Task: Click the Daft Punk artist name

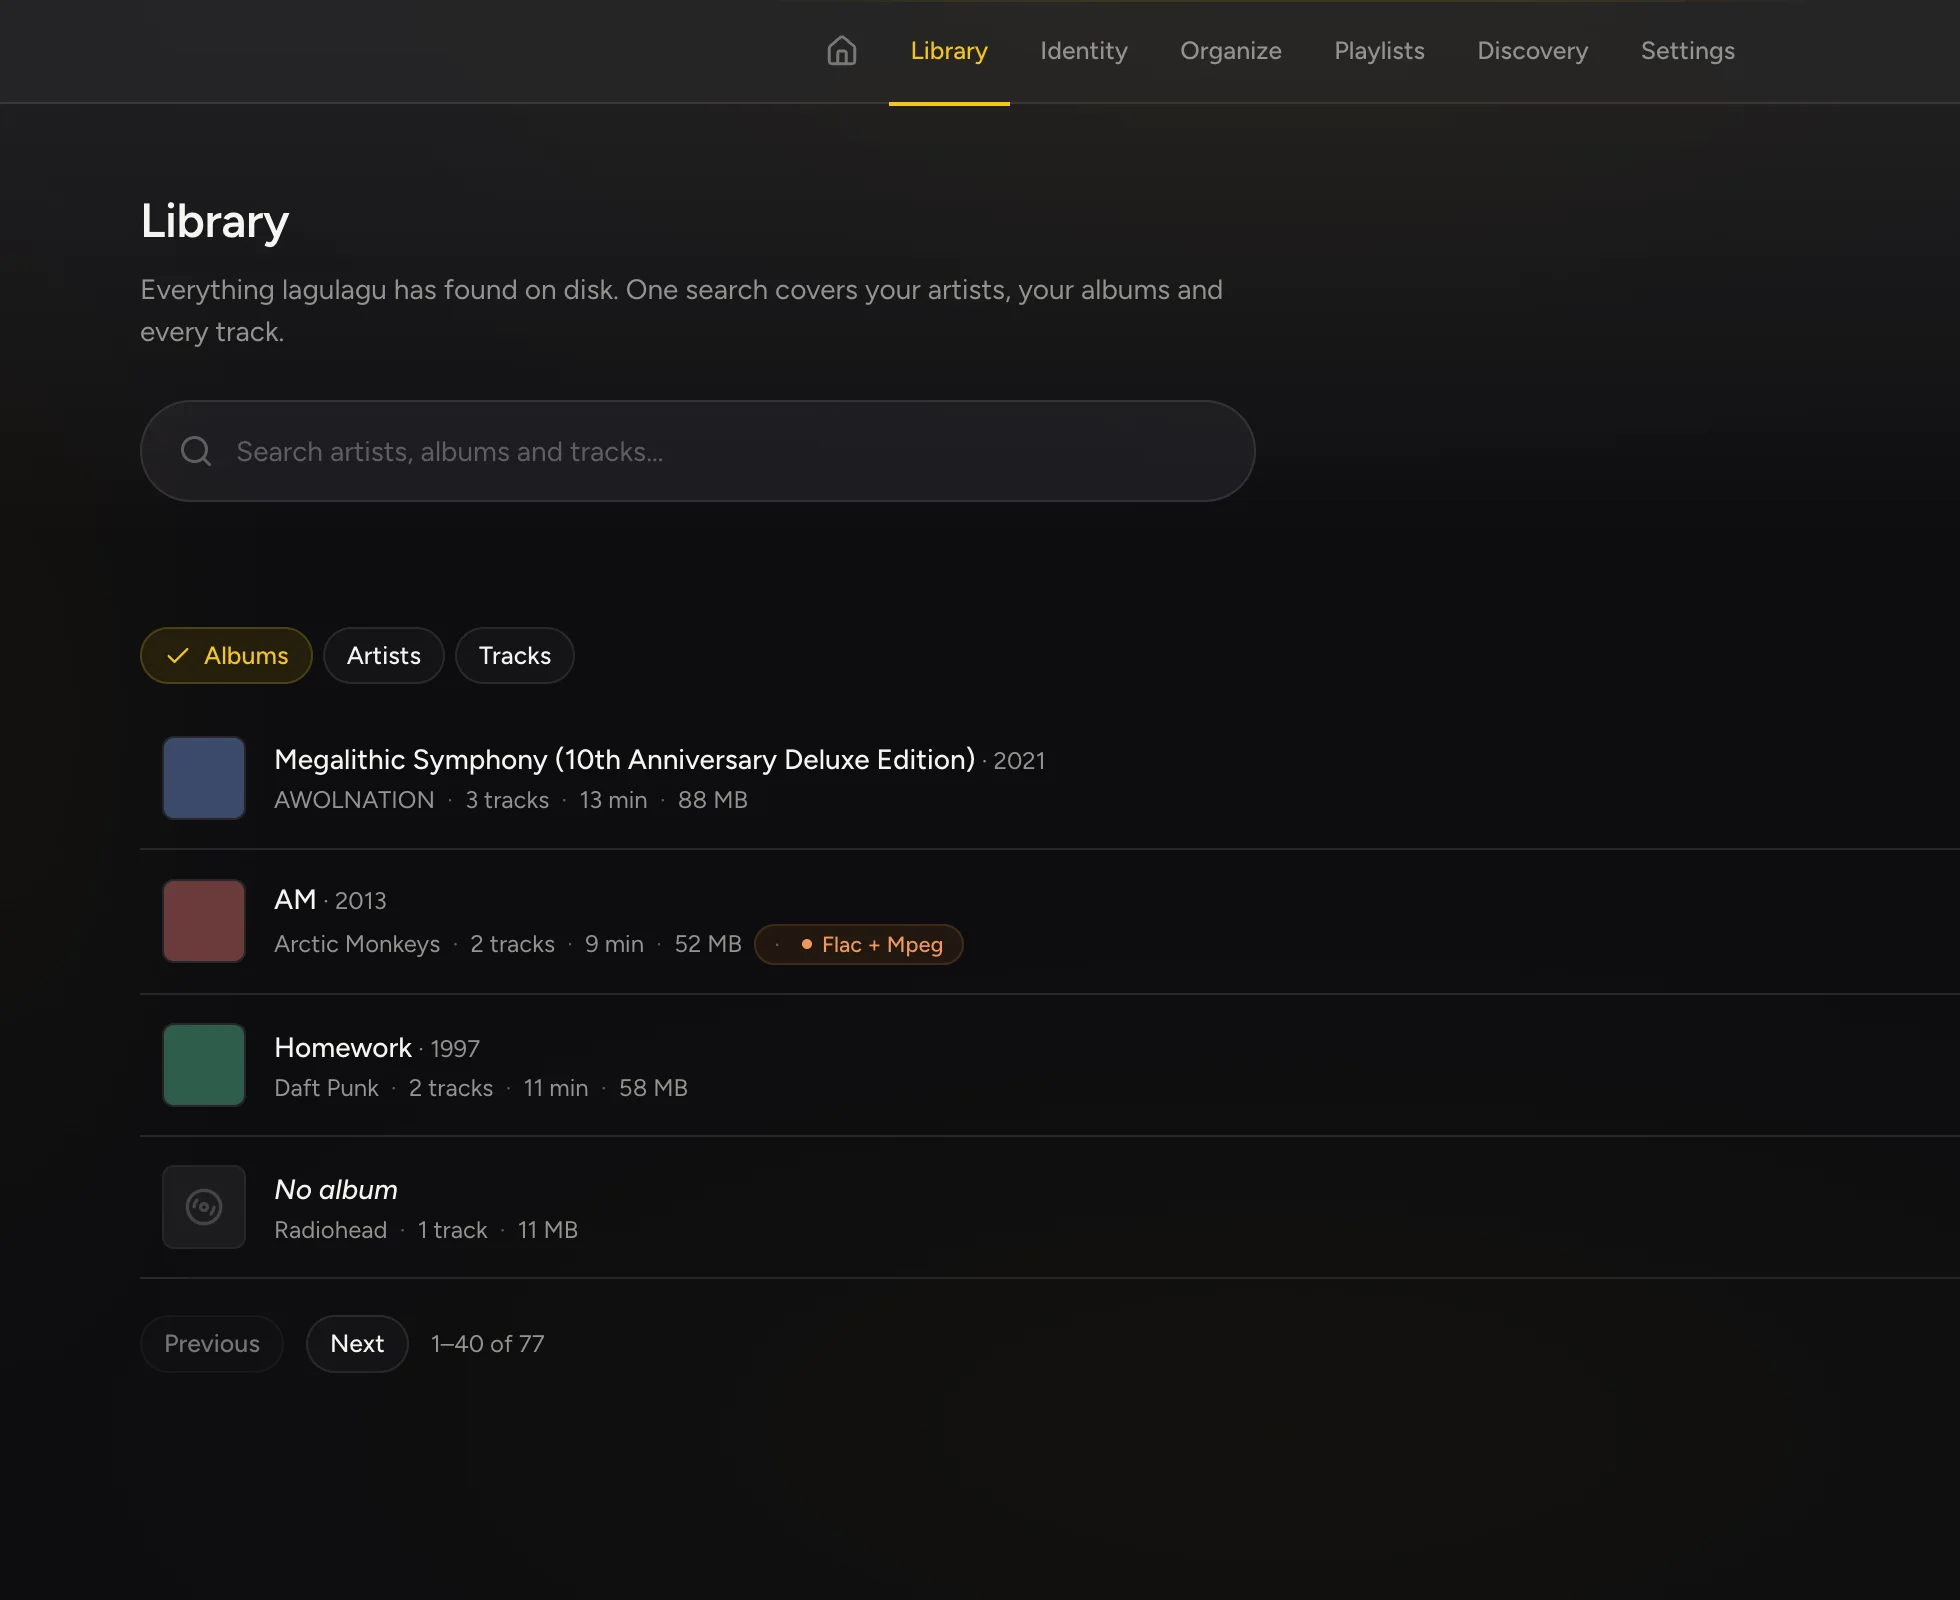Action: point(327,1088)
